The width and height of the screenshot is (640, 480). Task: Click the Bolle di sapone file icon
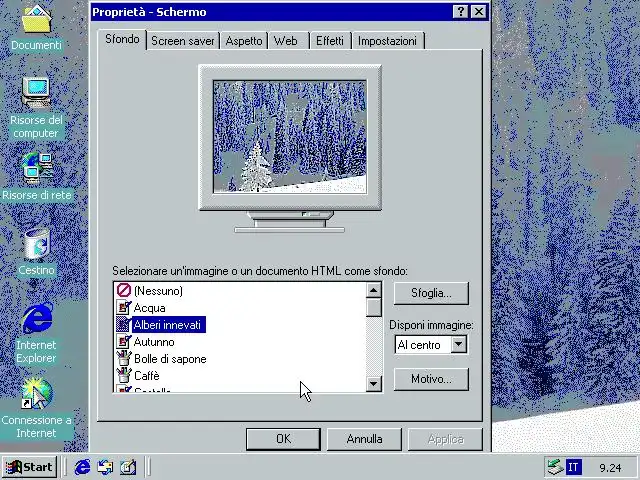click(123, 359)
